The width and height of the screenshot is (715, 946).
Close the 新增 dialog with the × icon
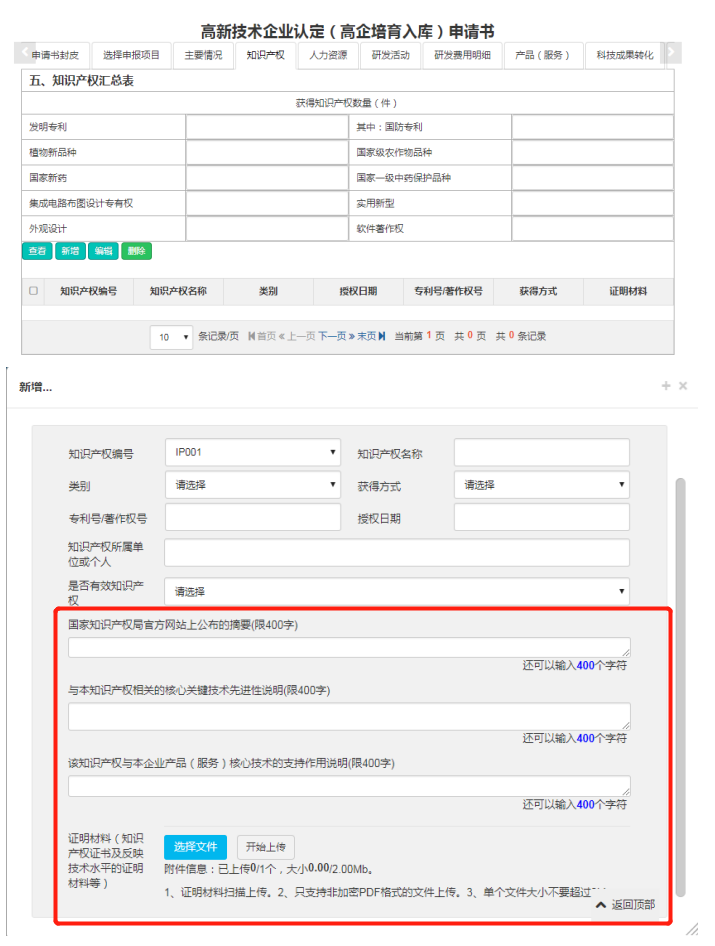pos(683,386)
